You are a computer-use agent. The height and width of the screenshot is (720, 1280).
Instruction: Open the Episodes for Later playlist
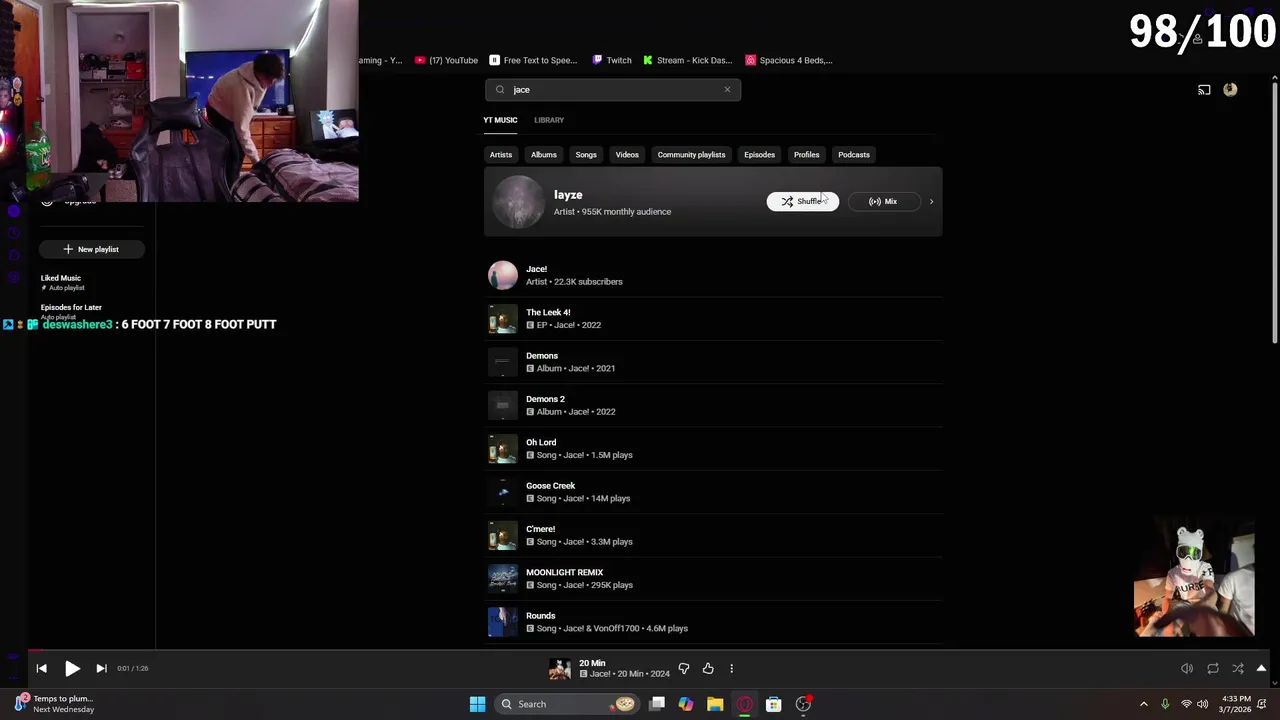click(92, 311)
